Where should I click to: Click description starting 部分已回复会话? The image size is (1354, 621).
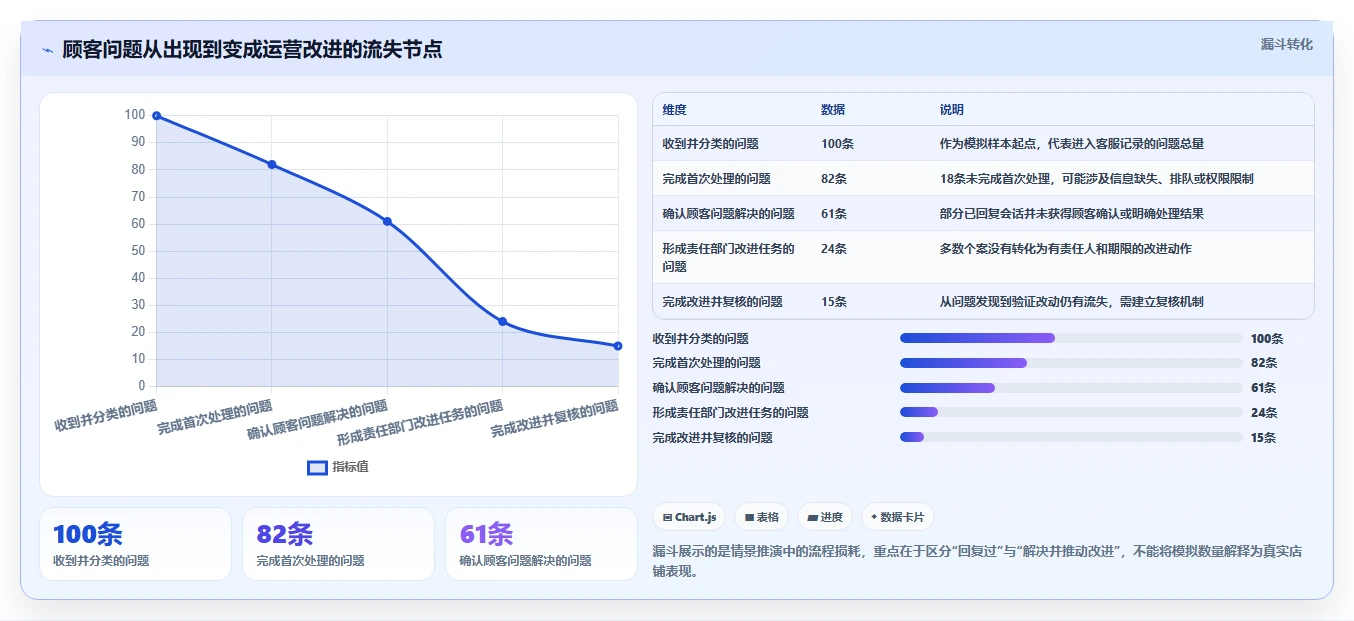[1071, 214]
